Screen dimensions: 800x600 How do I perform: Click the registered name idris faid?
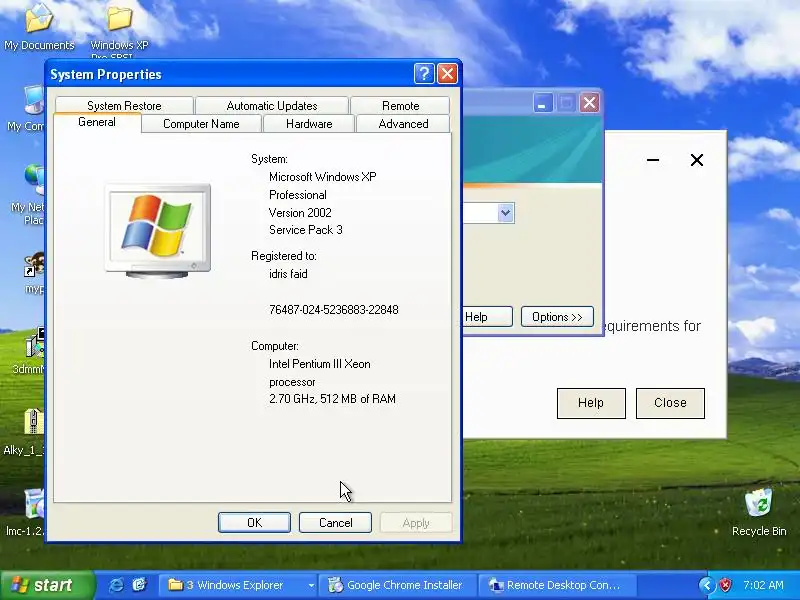(288, 274)
